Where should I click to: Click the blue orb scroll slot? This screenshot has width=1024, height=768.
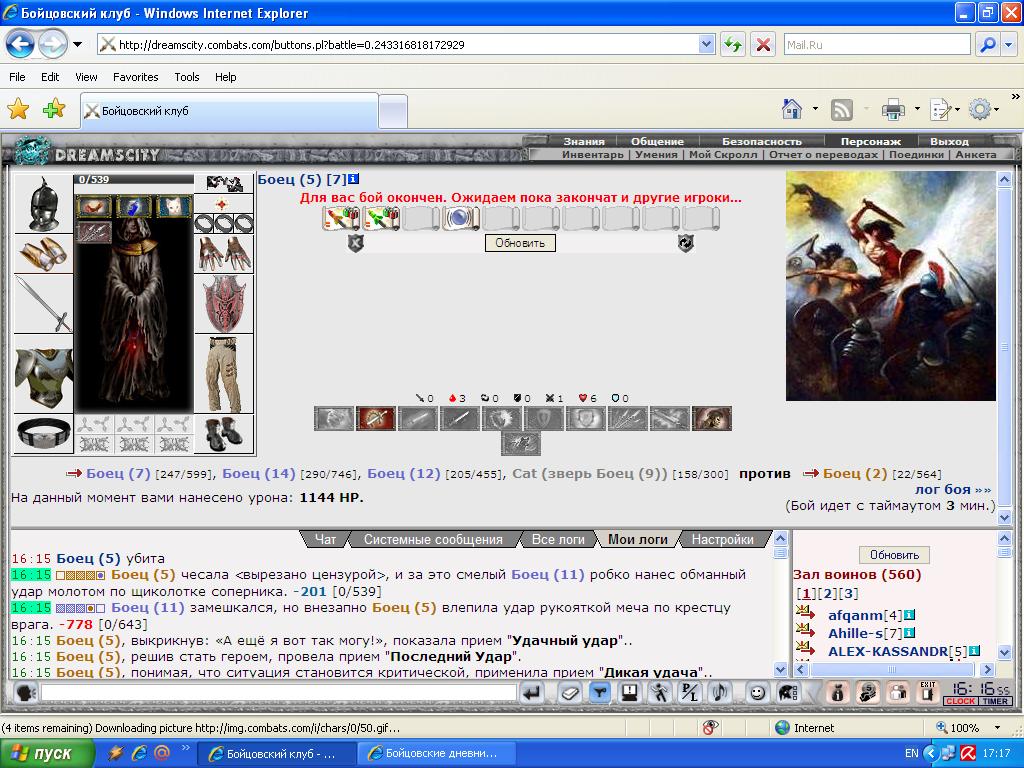(x=461, y=218)
